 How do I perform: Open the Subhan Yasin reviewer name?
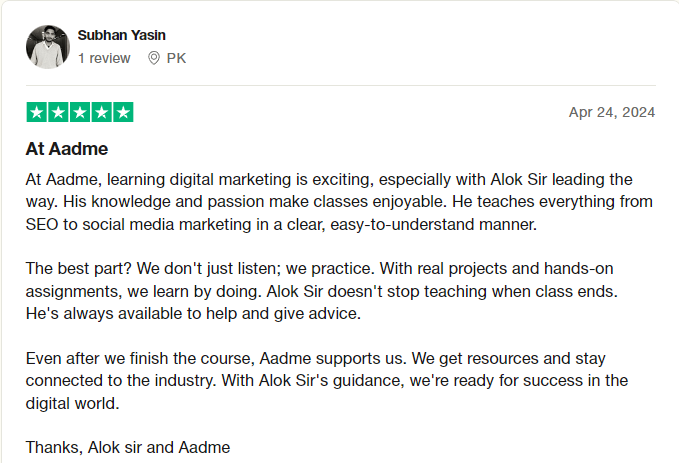[x=122, y=35]
